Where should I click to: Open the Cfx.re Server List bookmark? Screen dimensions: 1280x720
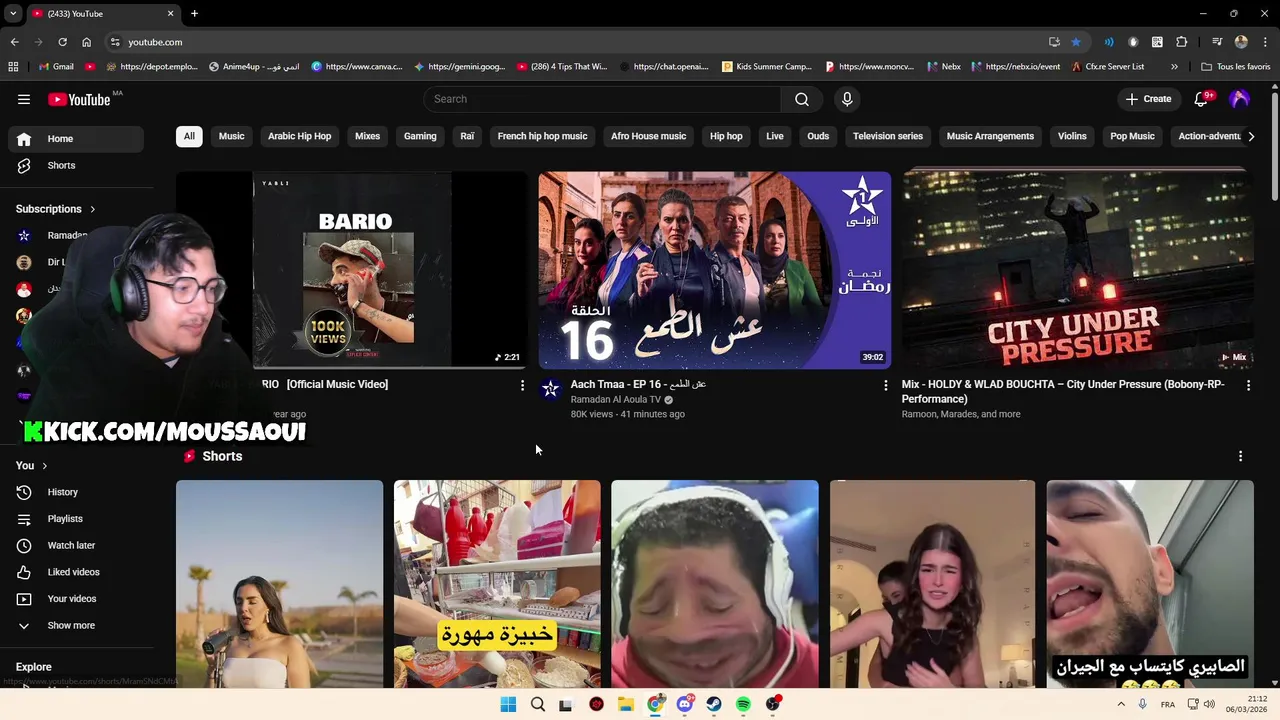(x=1107, y=67)
